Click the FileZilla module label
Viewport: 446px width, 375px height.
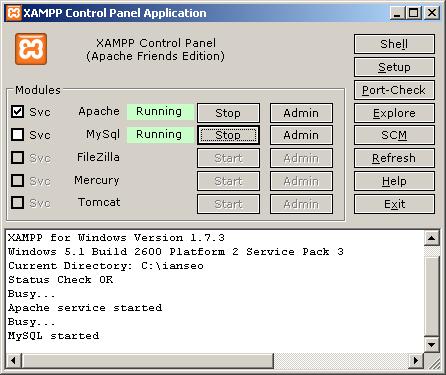click(98, 157)
